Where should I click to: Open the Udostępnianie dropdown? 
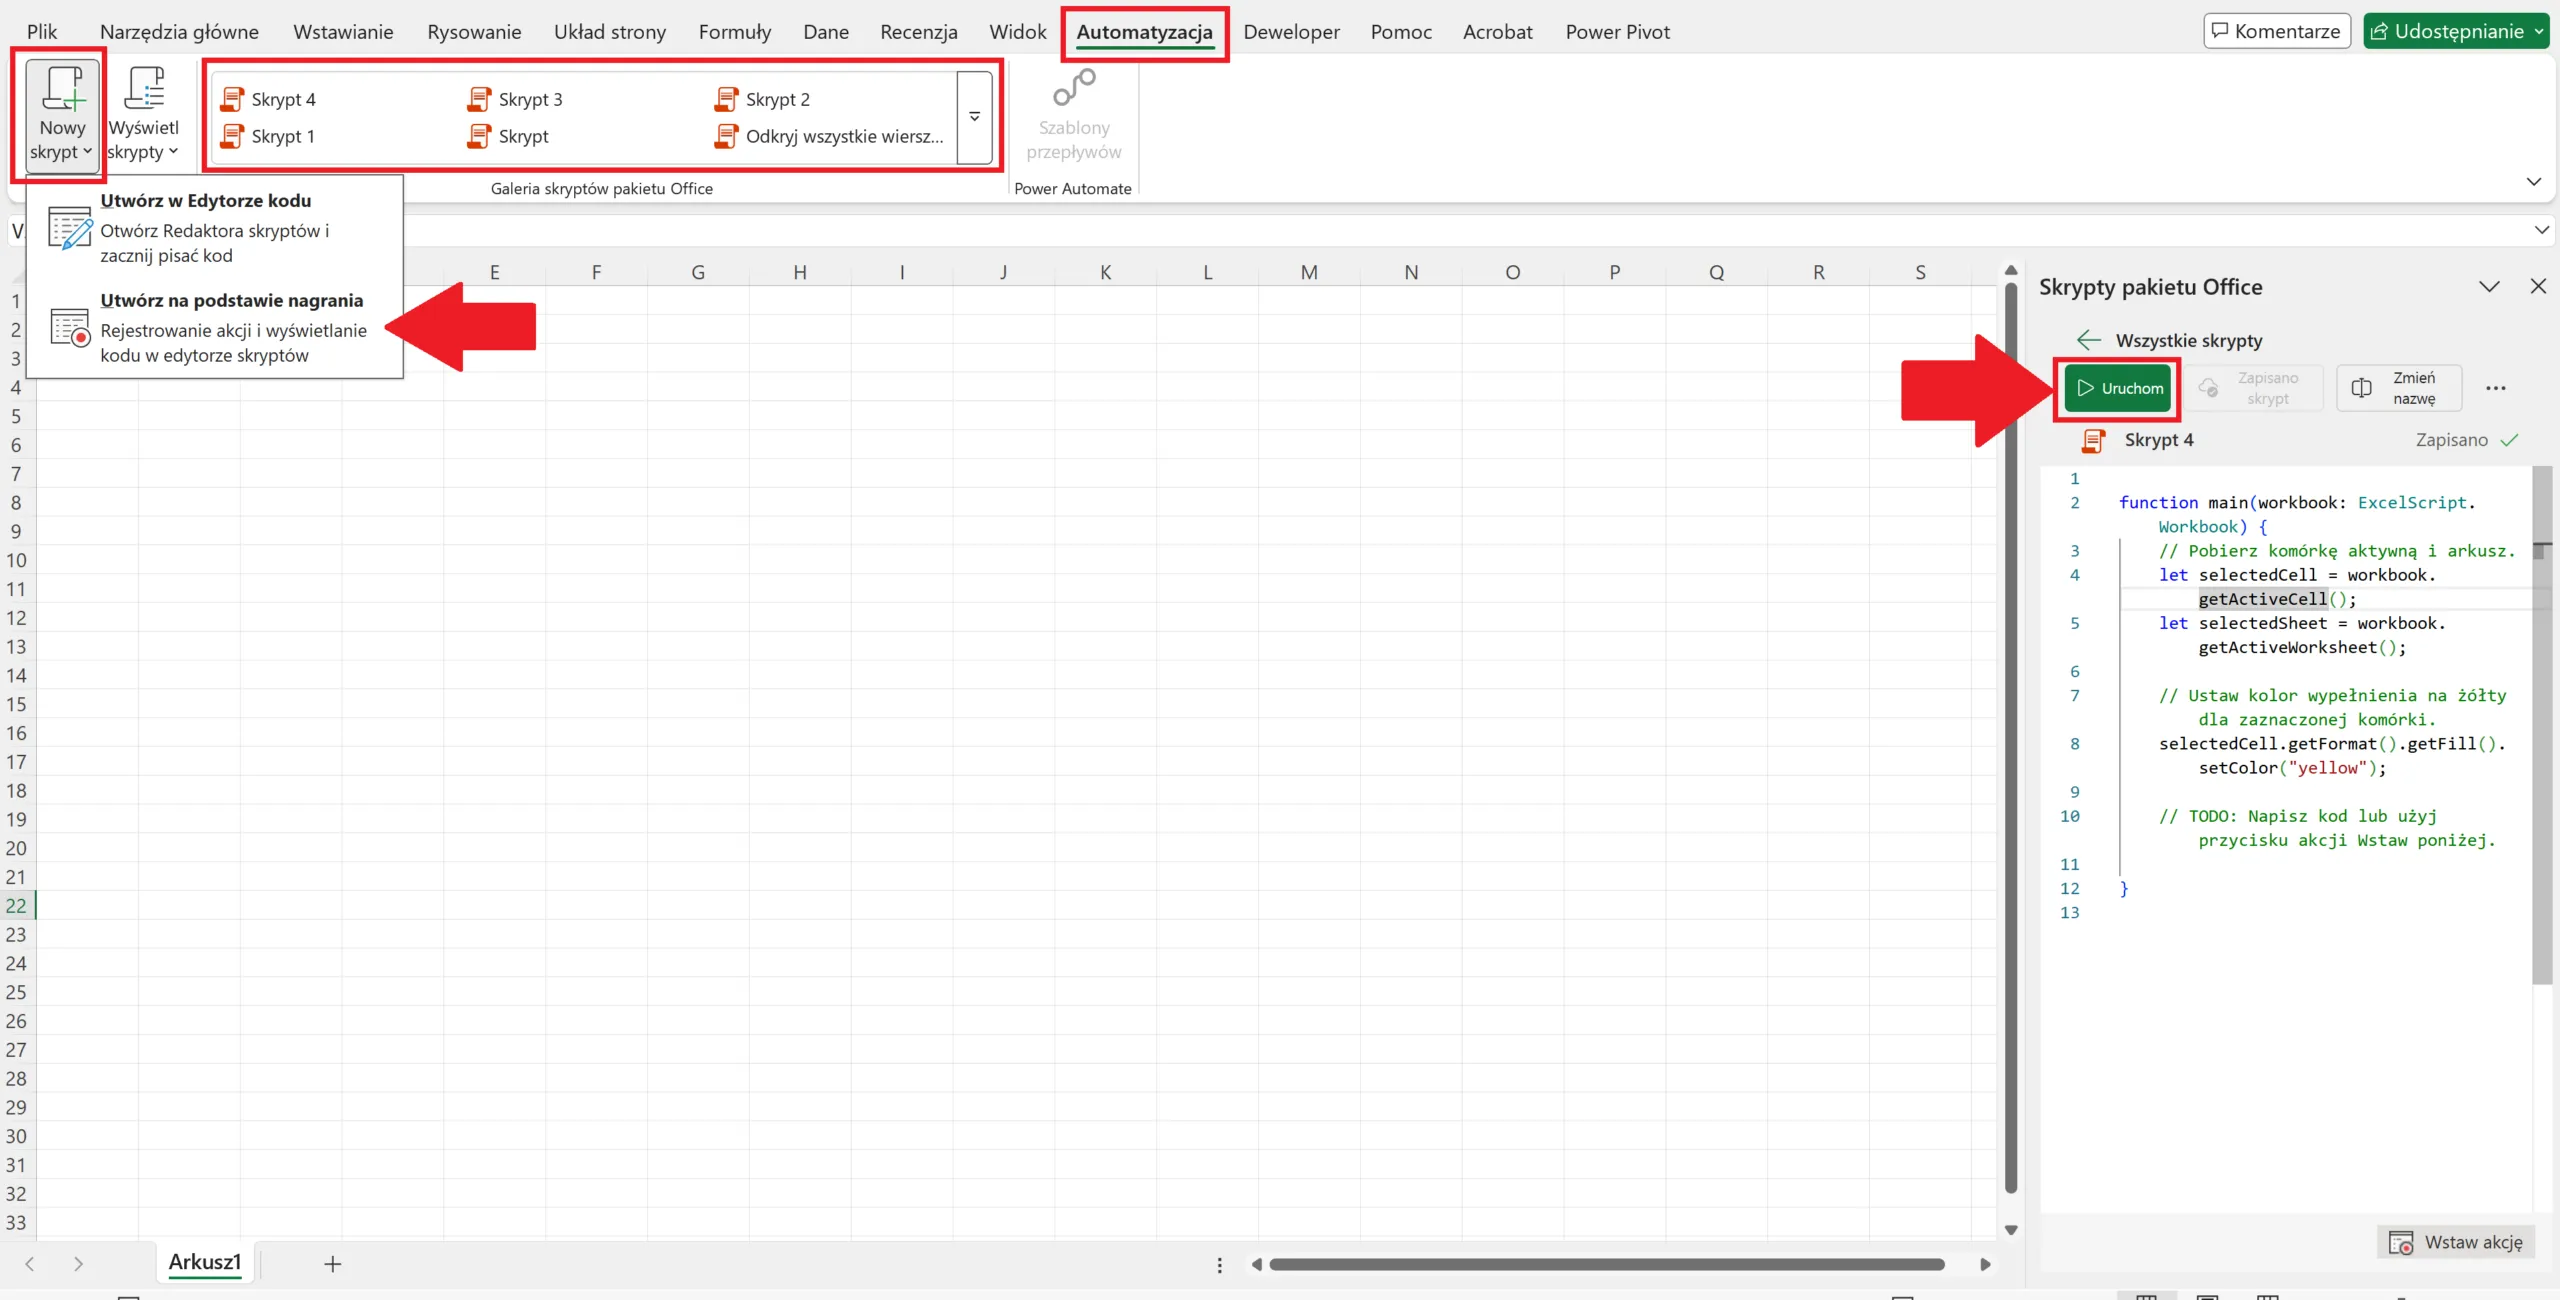[2538, 31]
